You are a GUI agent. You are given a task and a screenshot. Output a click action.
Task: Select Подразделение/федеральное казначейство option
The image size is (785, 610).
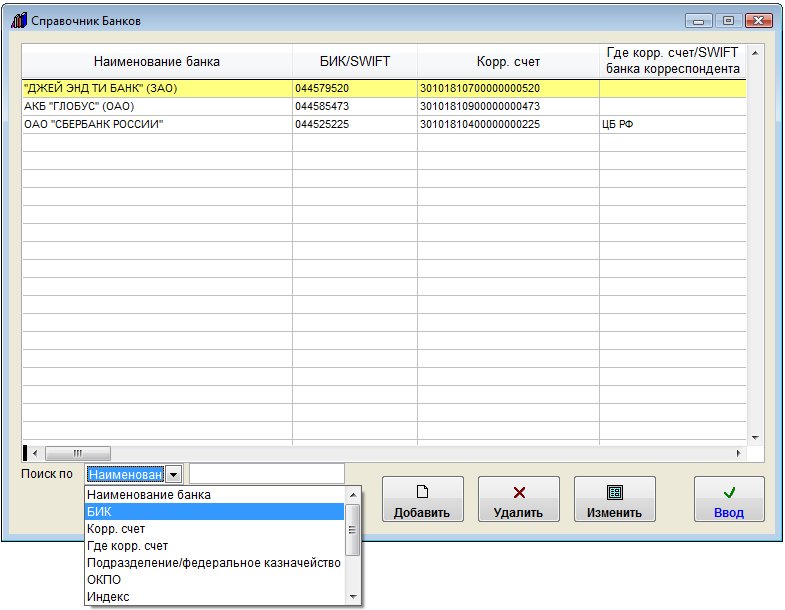pos(215,562)
